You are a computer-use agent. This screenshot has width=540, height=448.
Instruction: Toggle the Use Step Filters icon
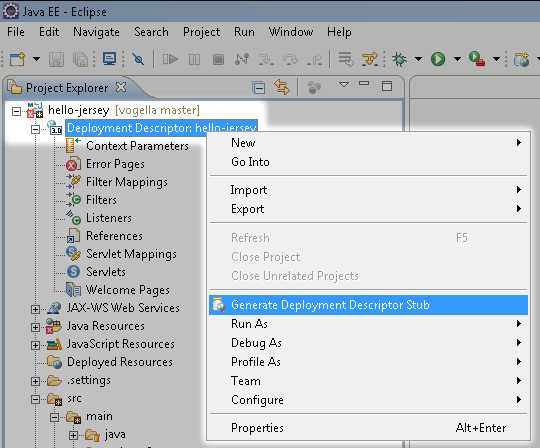tap(370, 59)
